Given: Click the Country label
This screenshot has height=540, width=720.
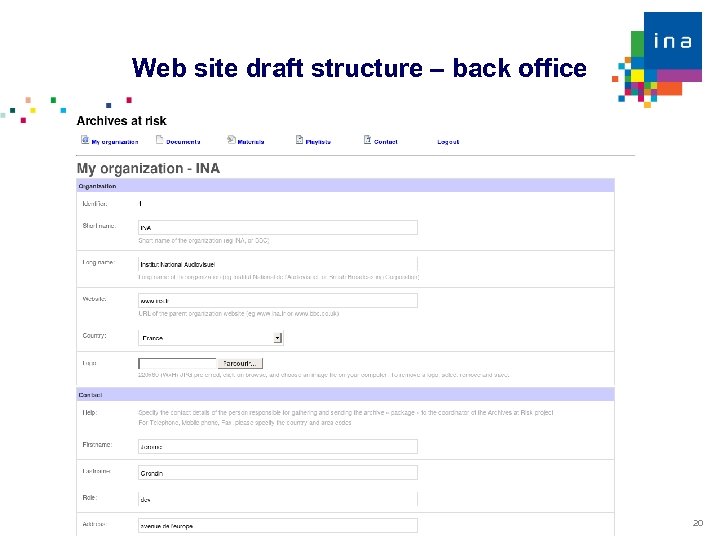Looking at the screenshot, I should coord(95,336).
